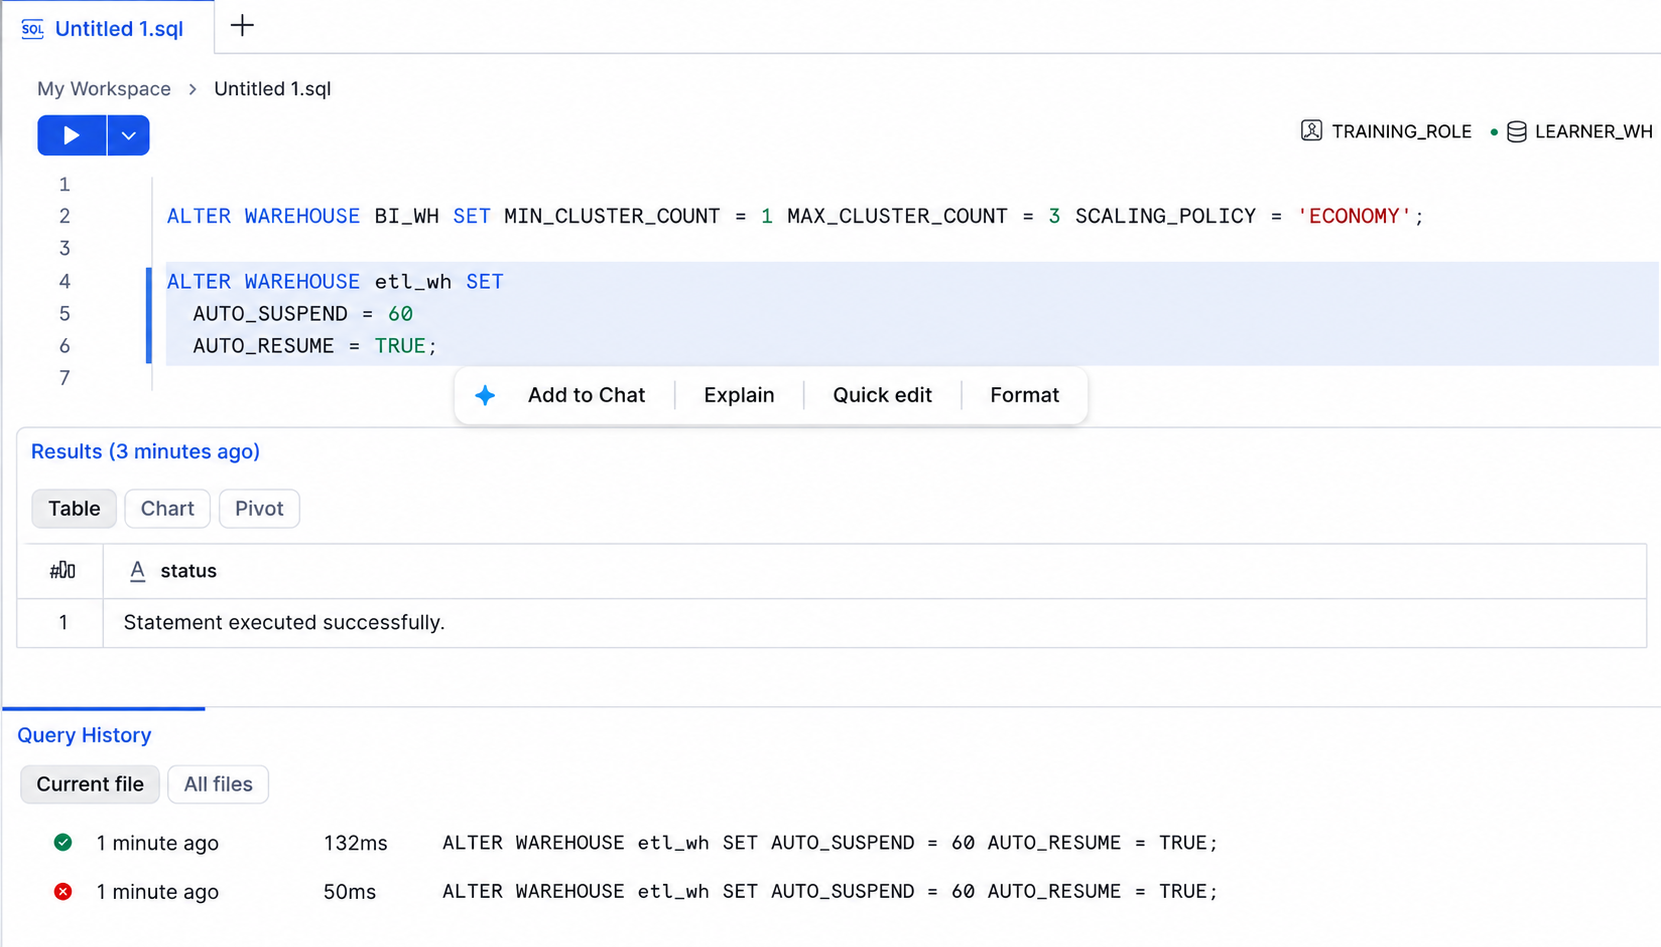
Task: Click etl_wh on editor line 4
Action: [413, 282]
